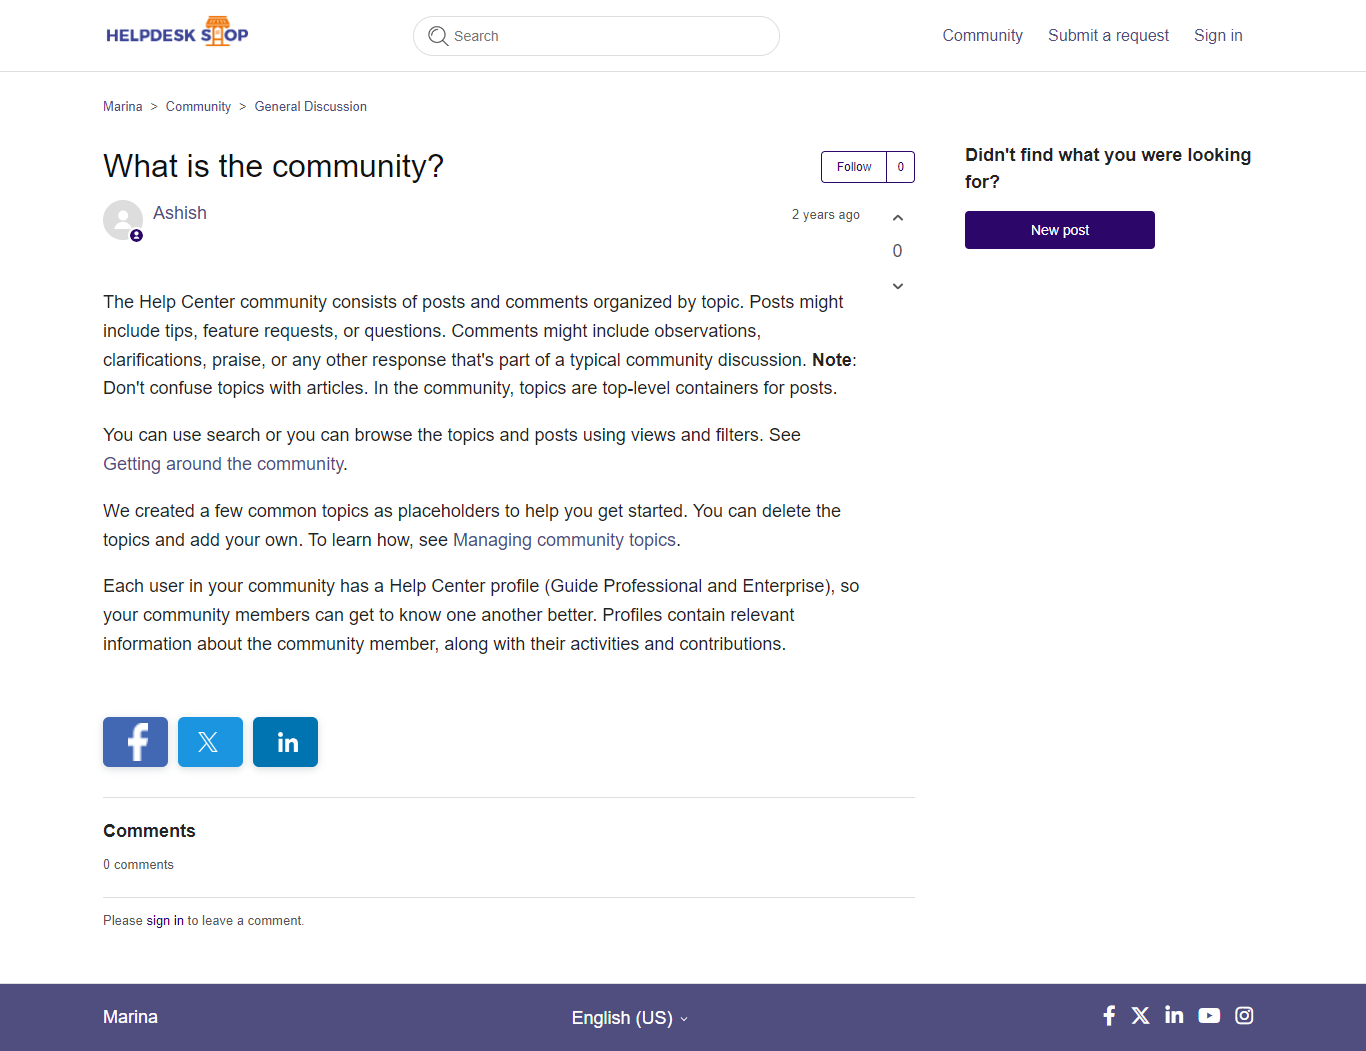
Task: Go to General Discussion breadcrumb
Action: (x=310, y=107)
